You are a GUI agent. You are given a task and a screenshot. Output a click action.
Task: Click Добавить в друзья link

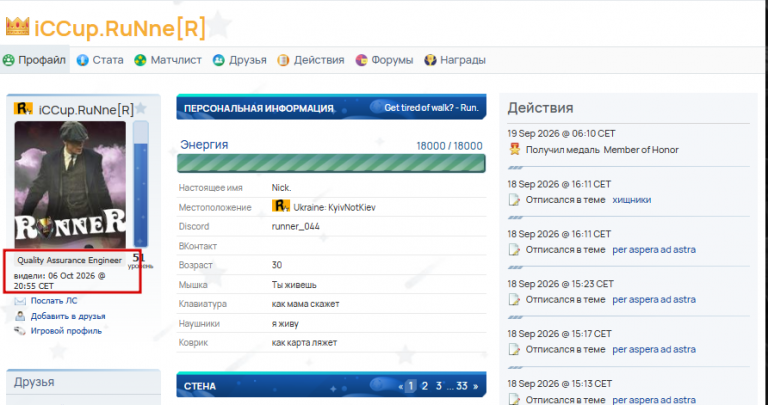tap(68, 316)
